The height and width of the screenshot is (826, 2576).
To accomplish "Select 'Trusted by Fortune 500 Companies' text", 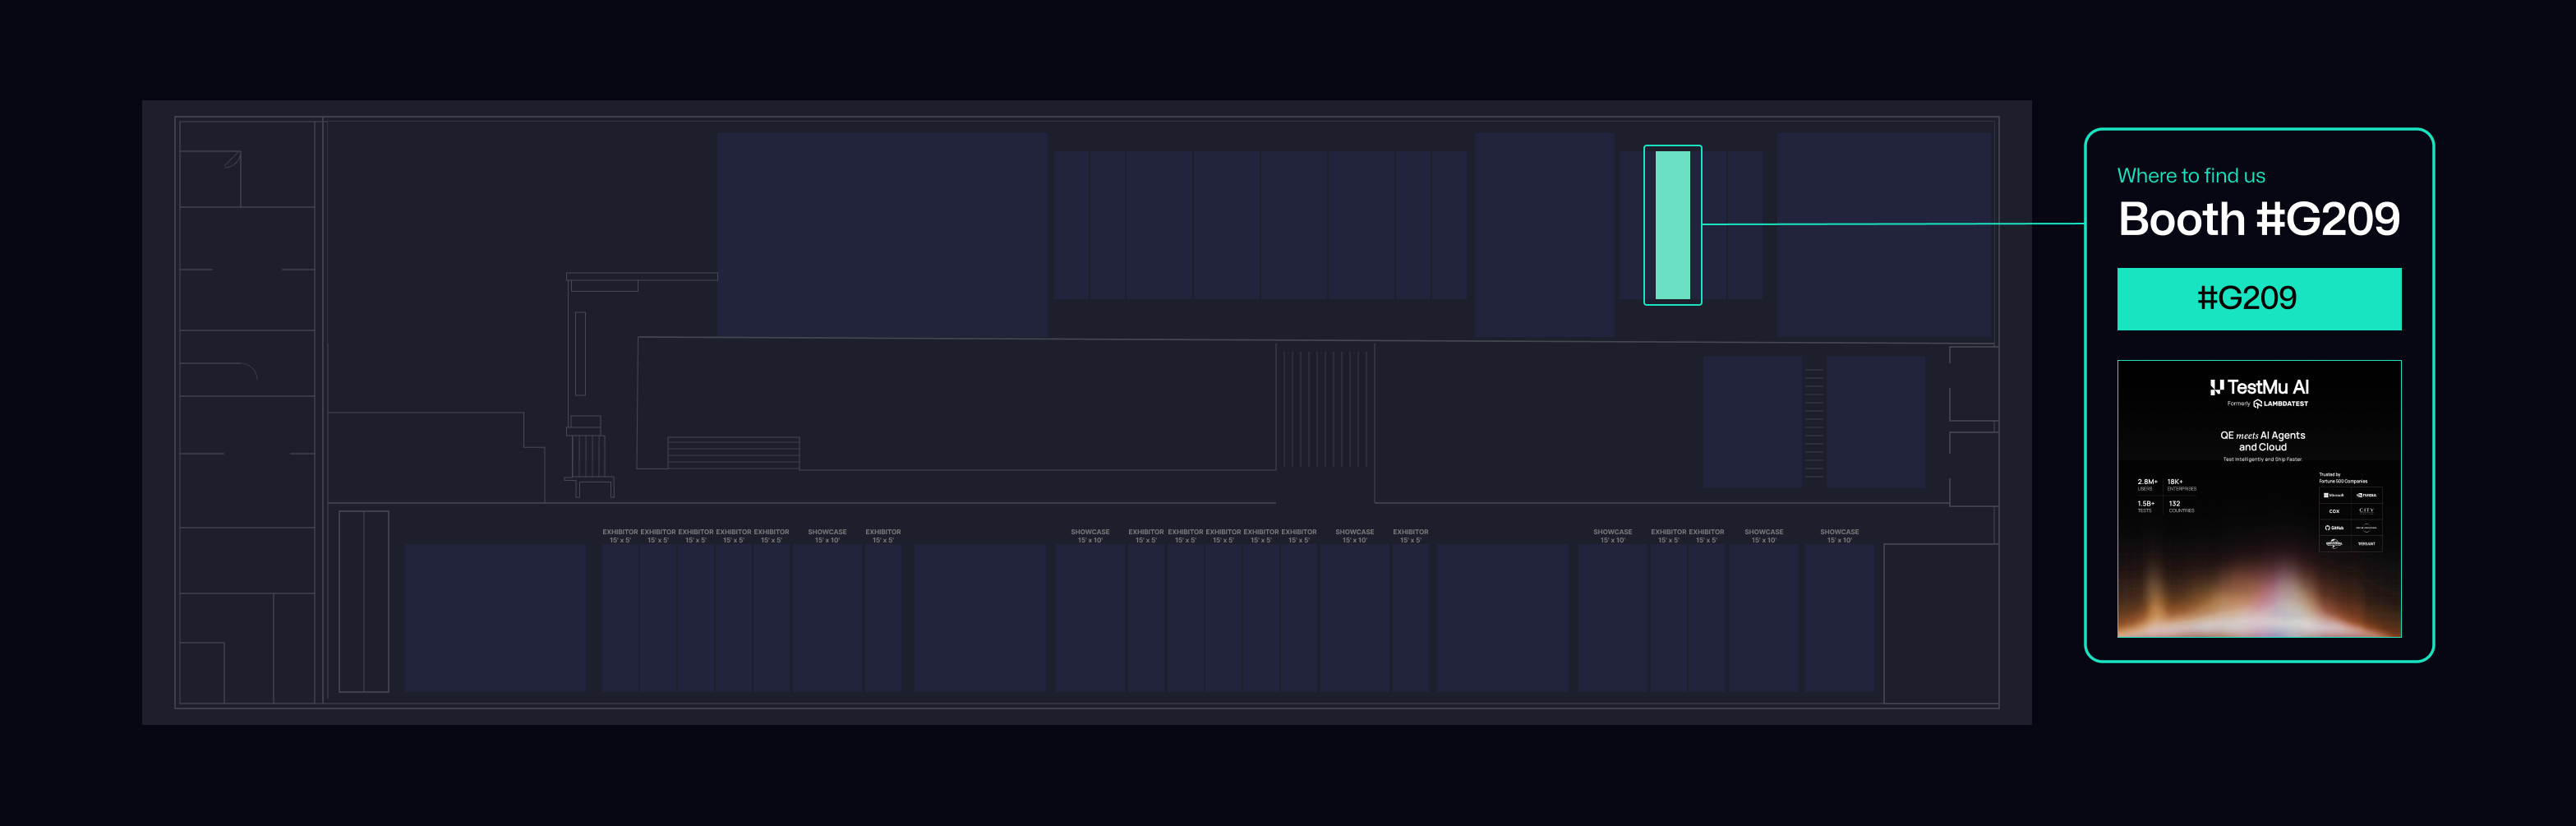I will coord(2343,478).
